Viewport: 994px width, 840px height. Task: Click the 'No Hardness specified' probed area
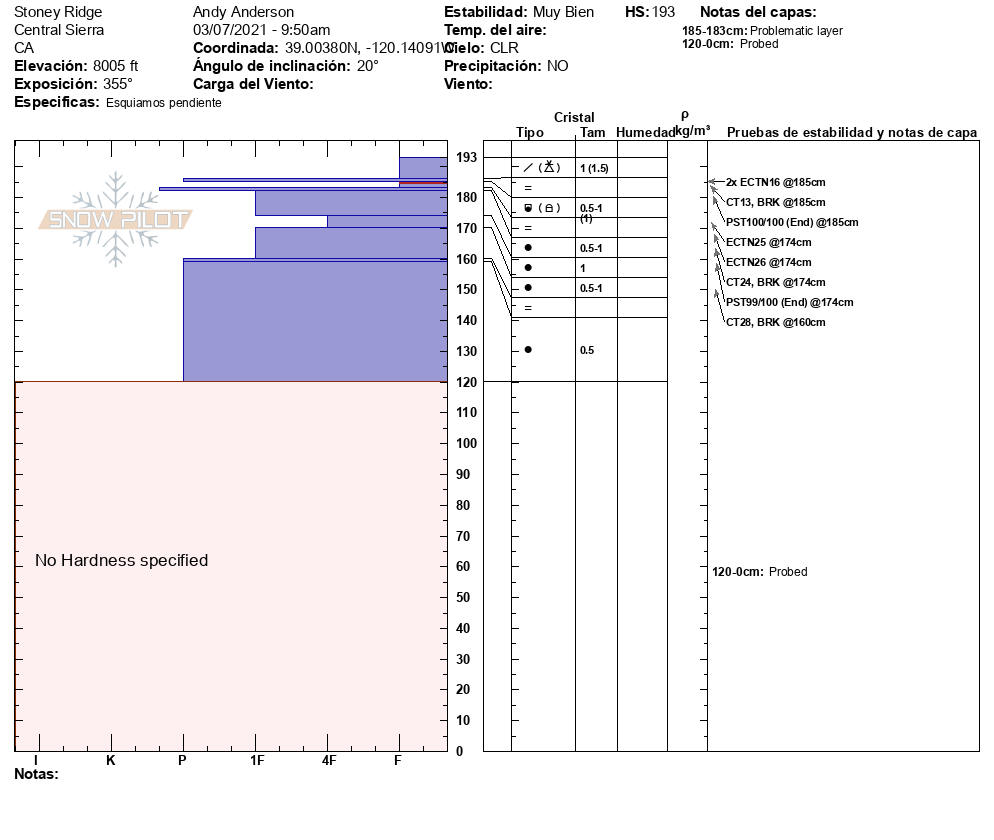122,560
